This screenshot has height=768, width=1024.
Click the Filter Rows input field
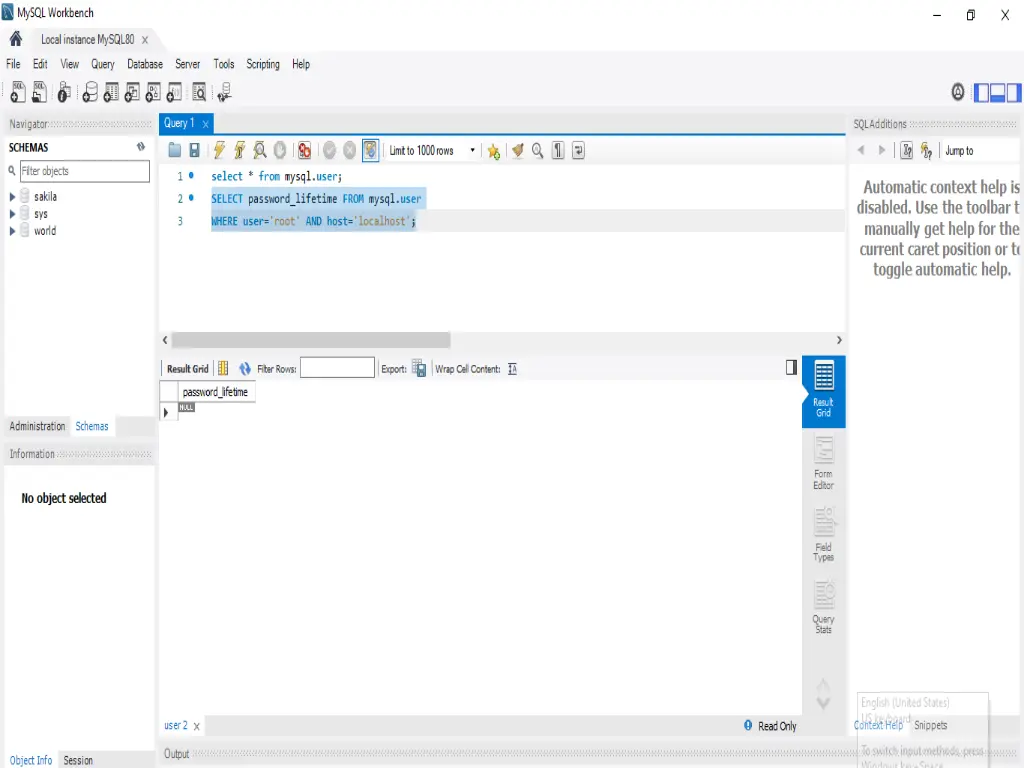point(337,368)
